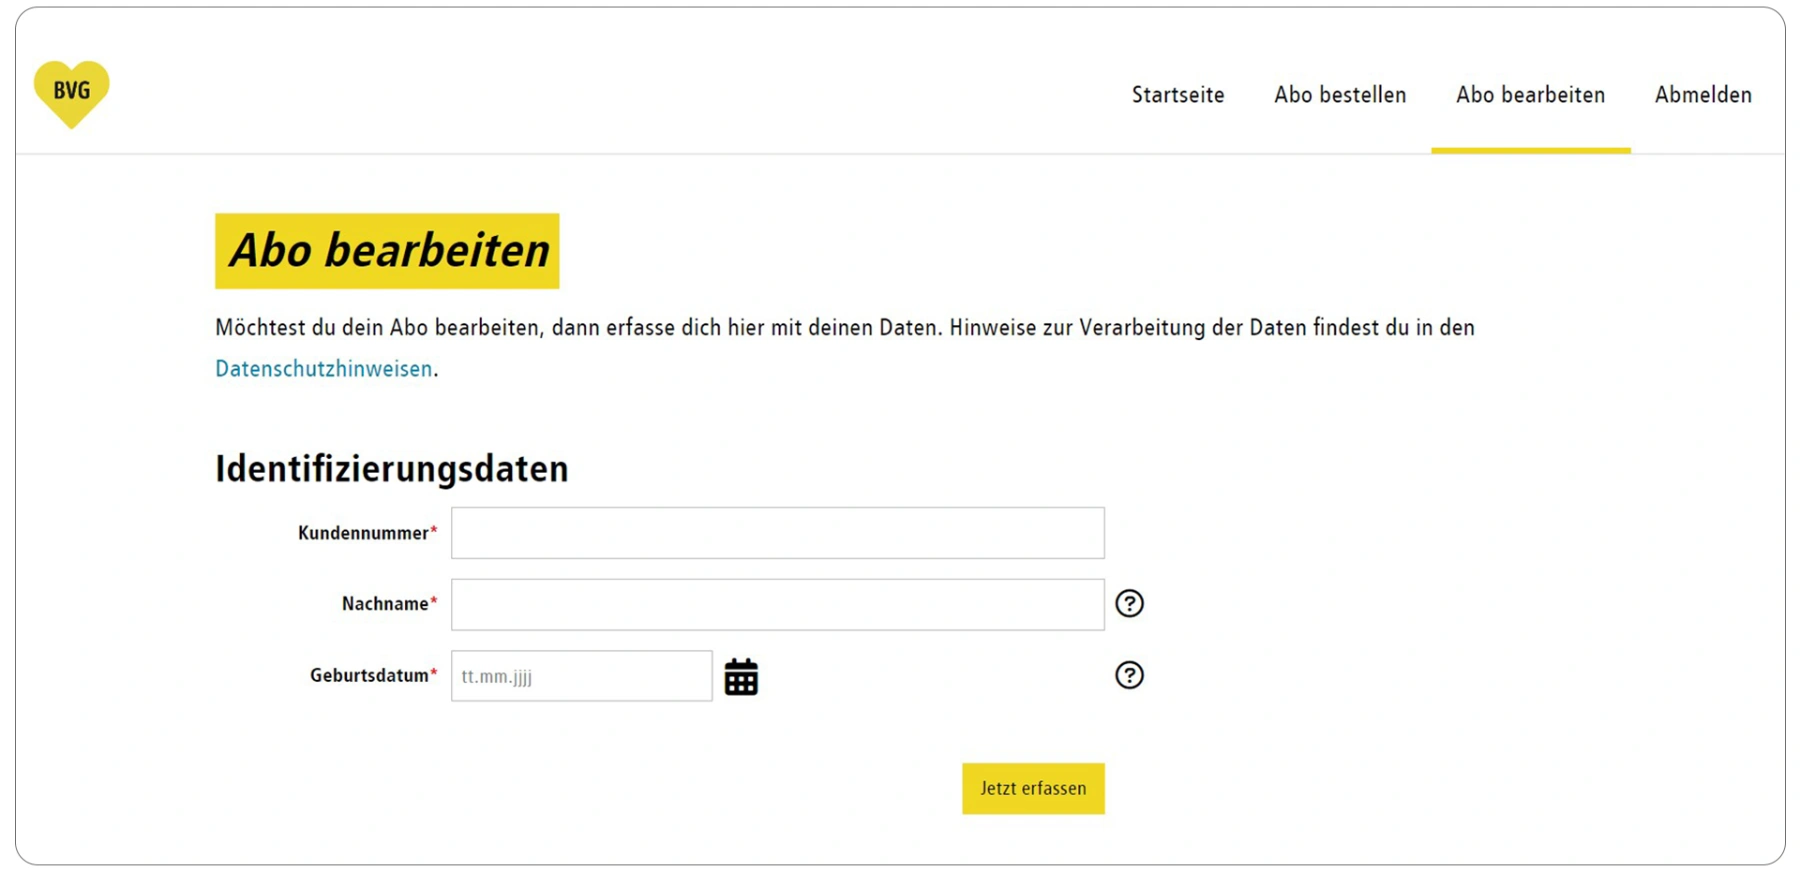Select the active Abo bearbeiten tab
Image resolution: width=1800 pixels, height=871 pixels.
1530,95
